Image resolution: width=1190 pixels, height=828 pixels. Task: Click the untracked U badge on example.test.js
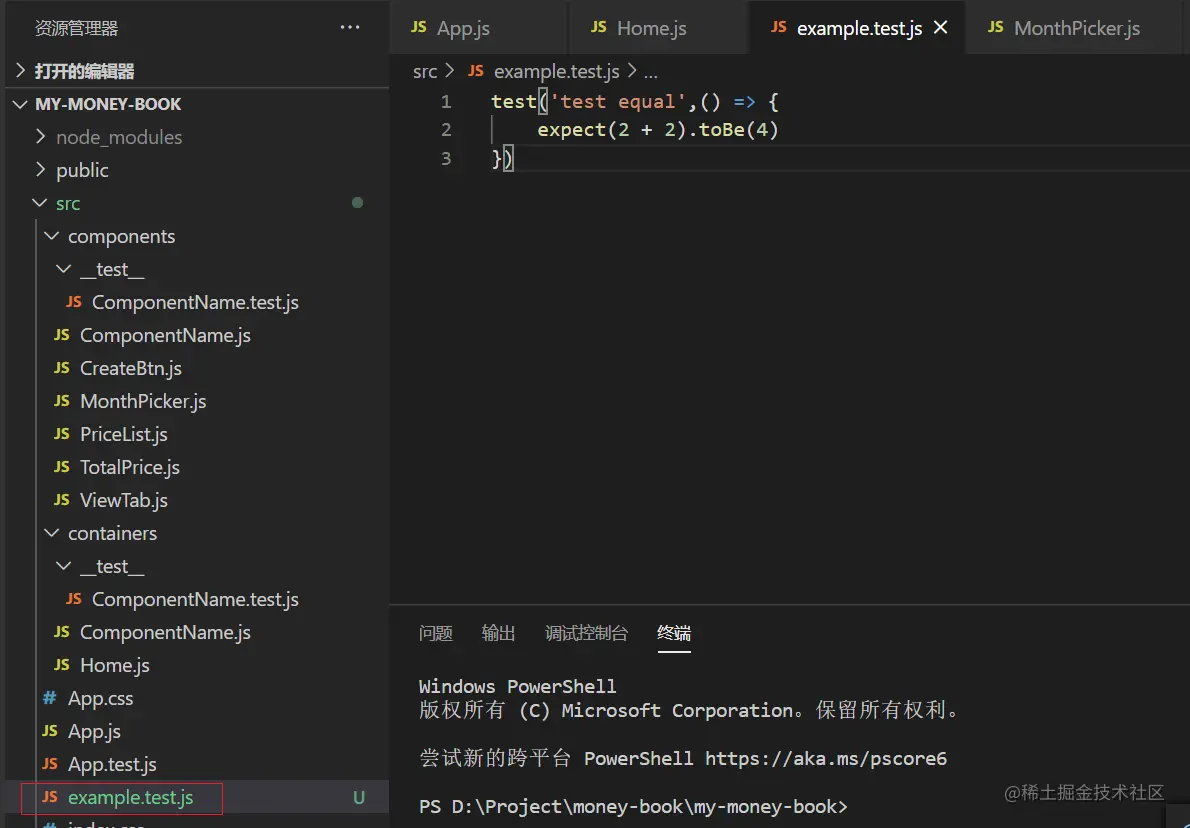[359, 798]
